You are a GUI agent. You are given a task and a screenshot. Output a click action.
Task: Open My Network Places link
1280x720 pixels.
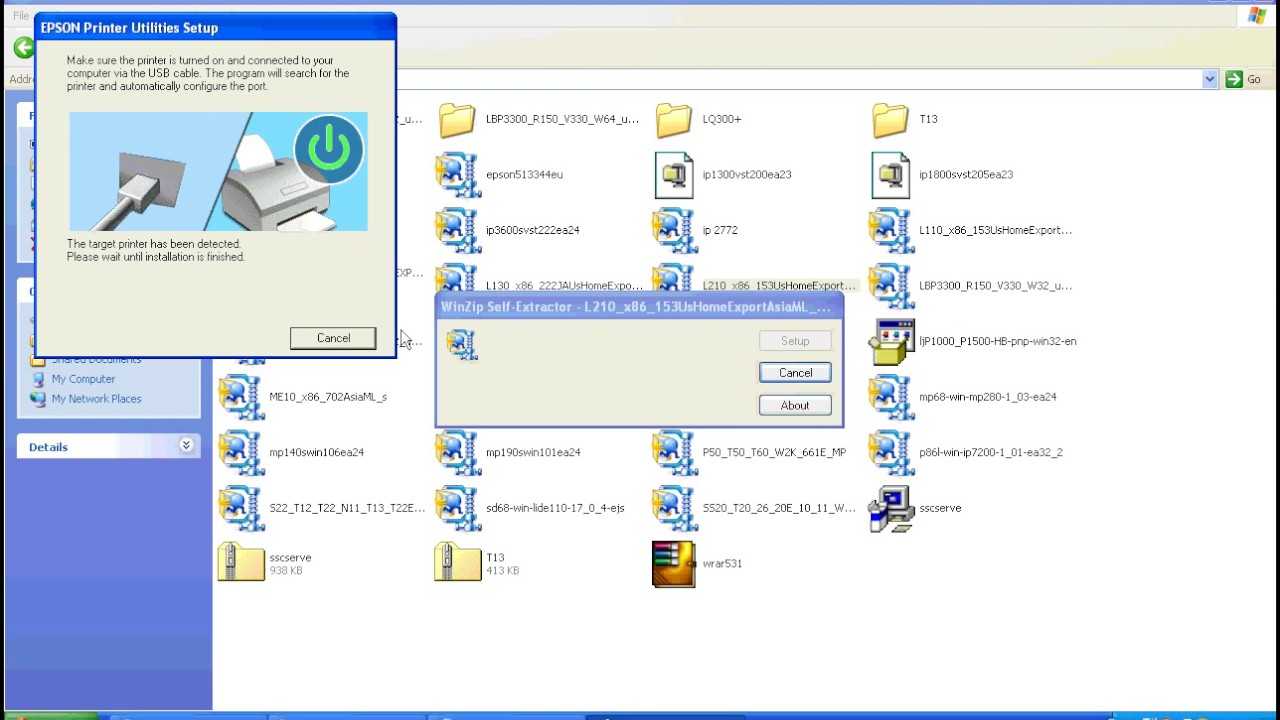(x=96, y=399)
